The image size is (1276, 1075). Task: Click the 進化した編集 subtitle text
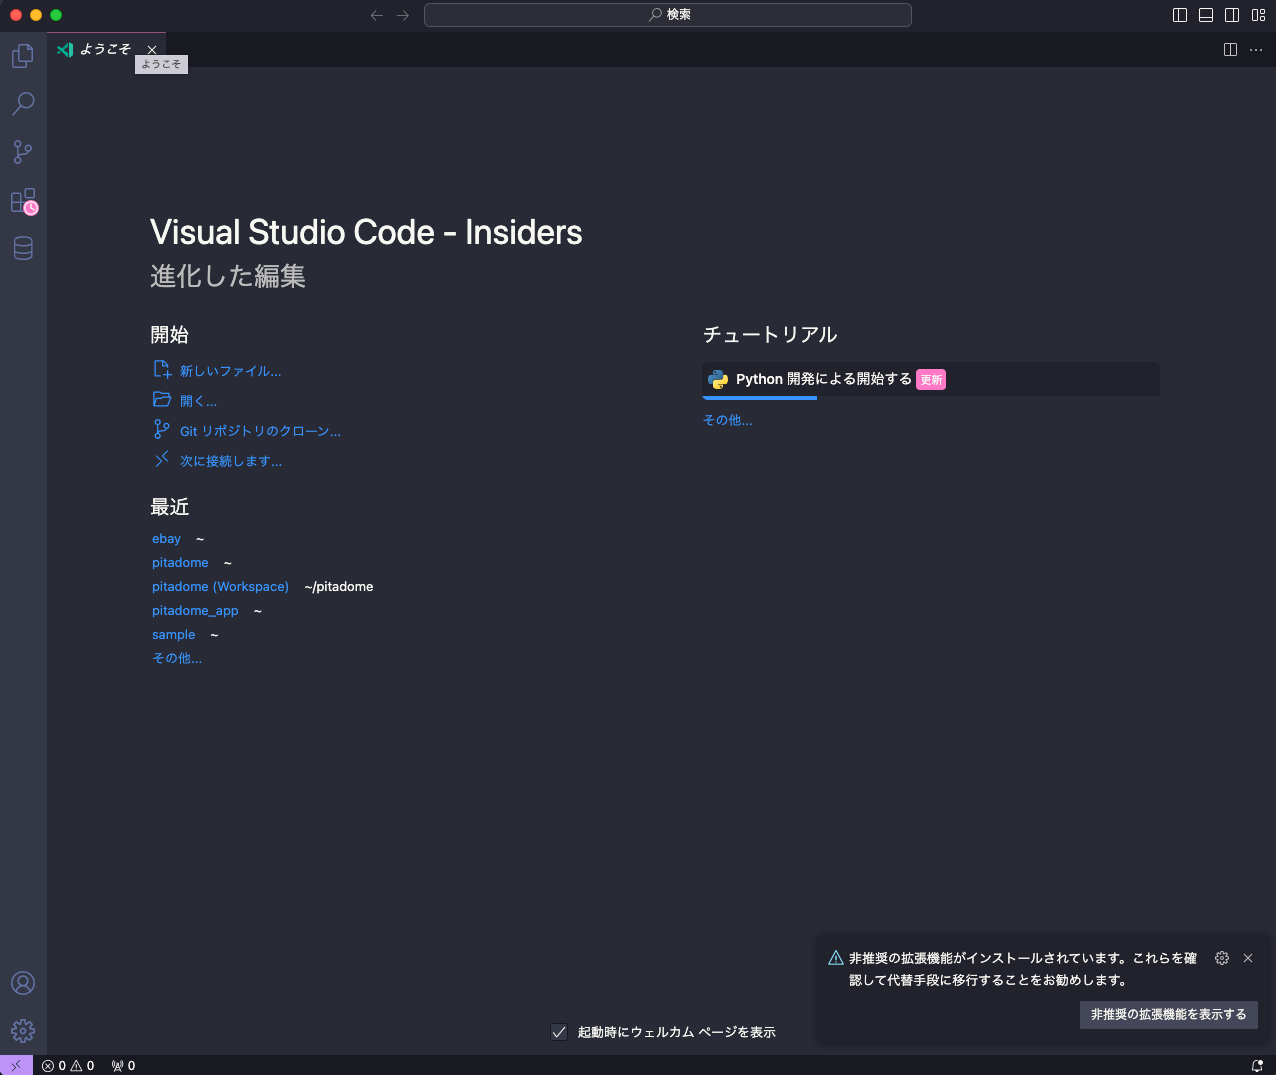click(228, 276)
